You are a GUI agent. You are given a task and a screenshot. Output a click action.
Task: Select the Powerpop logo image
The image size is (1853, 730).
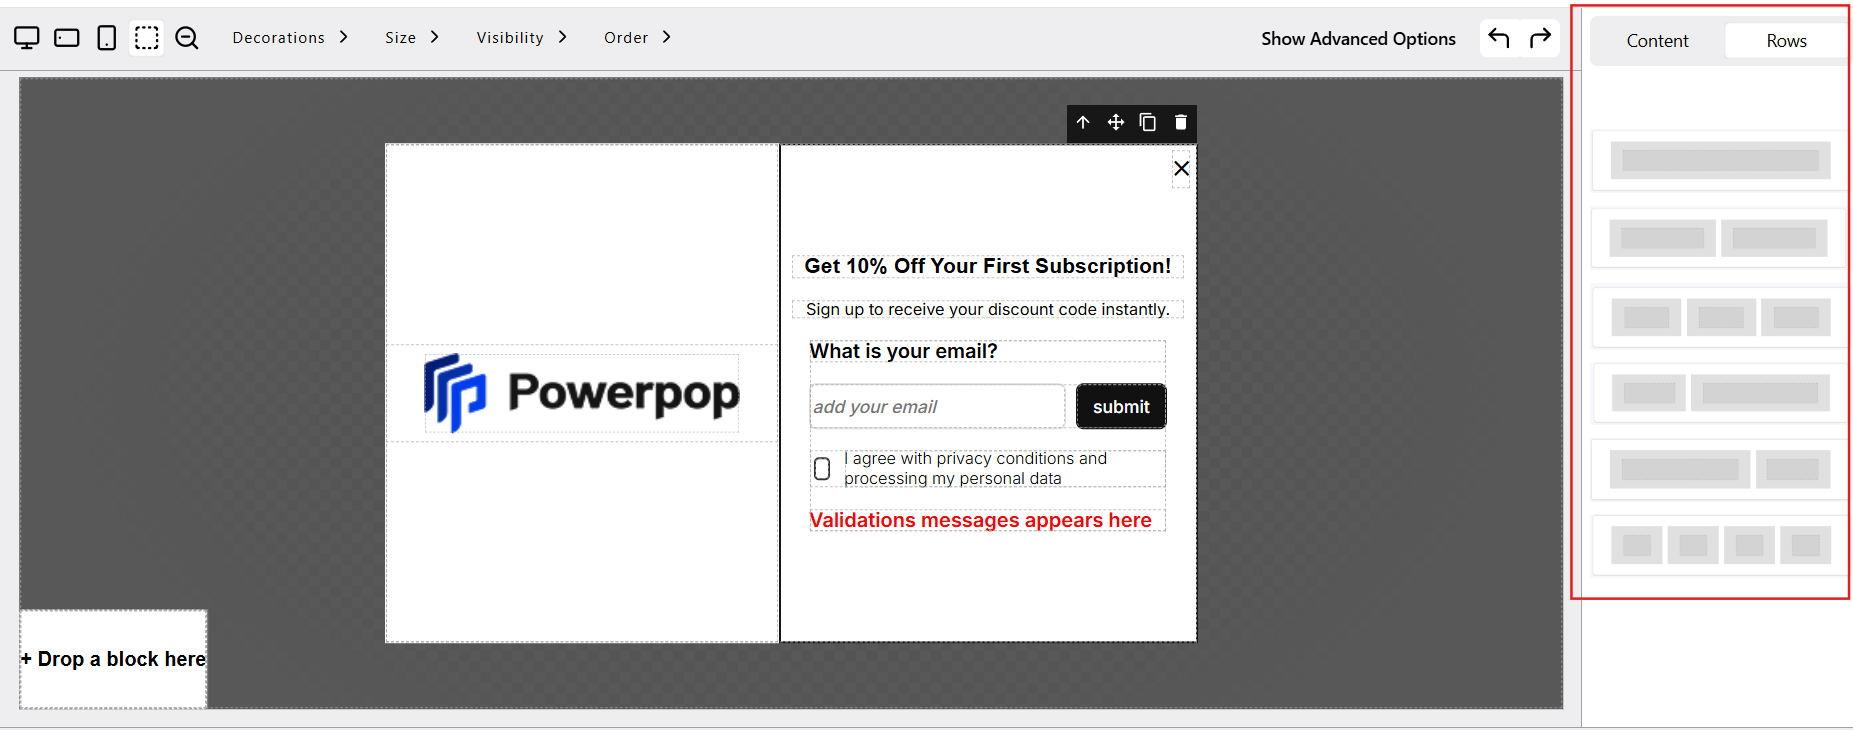[x=582, y=393]
